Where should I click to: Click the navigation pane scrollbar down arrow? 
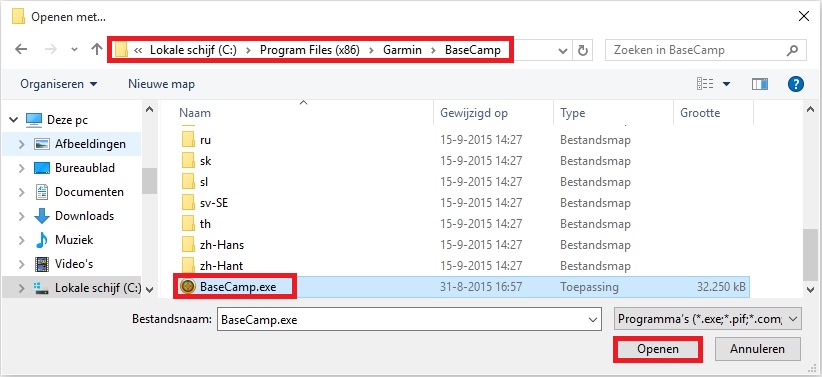coord(149,289)
